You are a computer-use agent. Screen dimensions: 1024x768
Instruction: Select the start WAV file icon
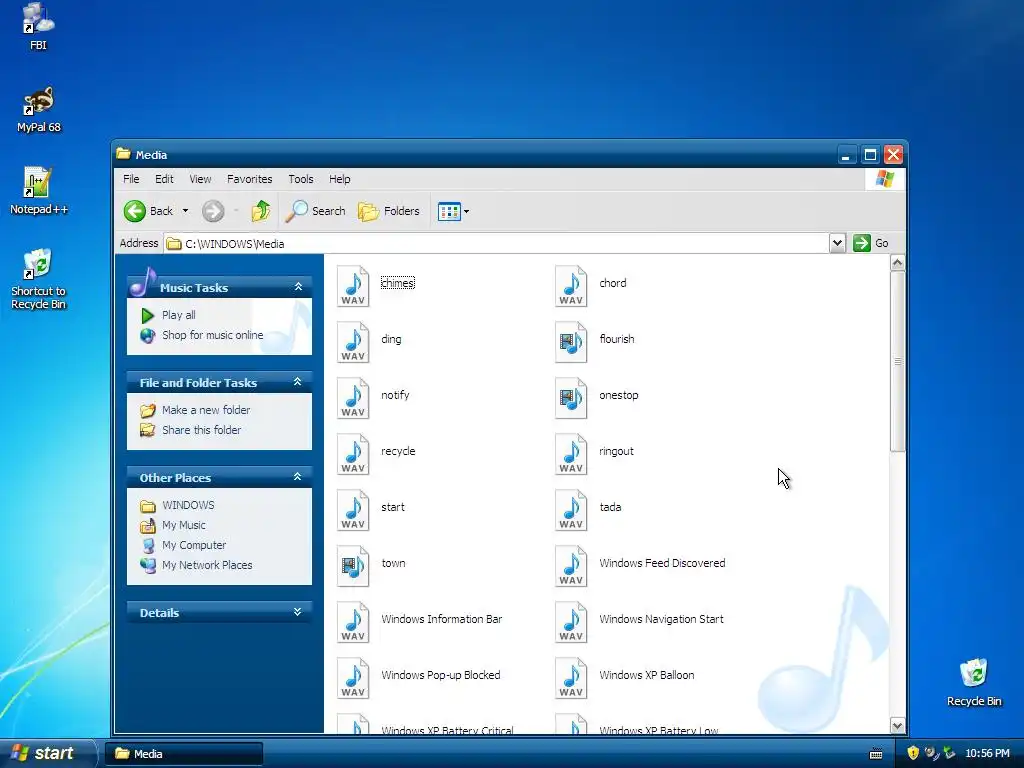coord(353,510)
